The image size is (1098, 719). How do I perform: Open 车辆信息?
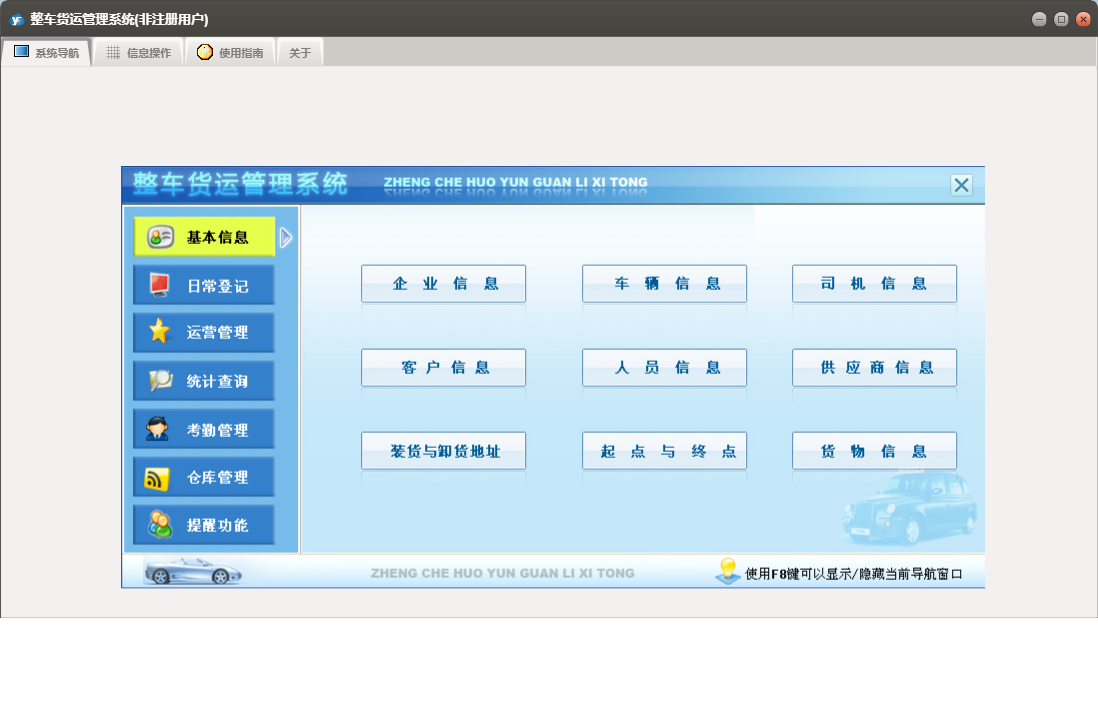(x=665, y=284)
